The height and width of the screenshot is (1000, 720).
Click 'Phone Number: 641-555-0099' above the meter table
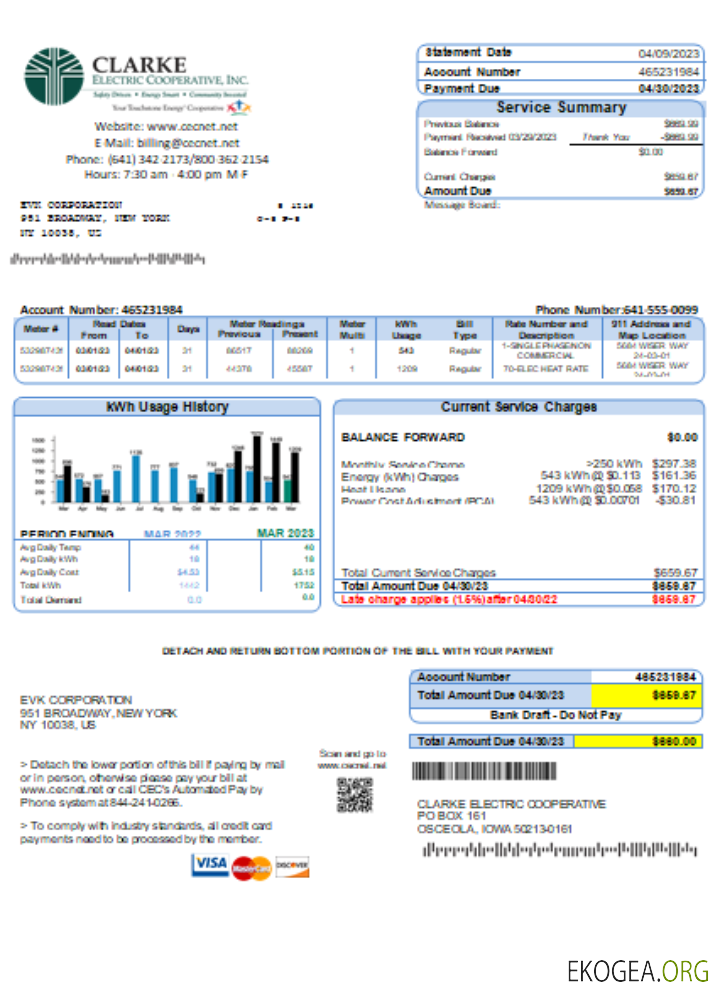coord(616,309)
